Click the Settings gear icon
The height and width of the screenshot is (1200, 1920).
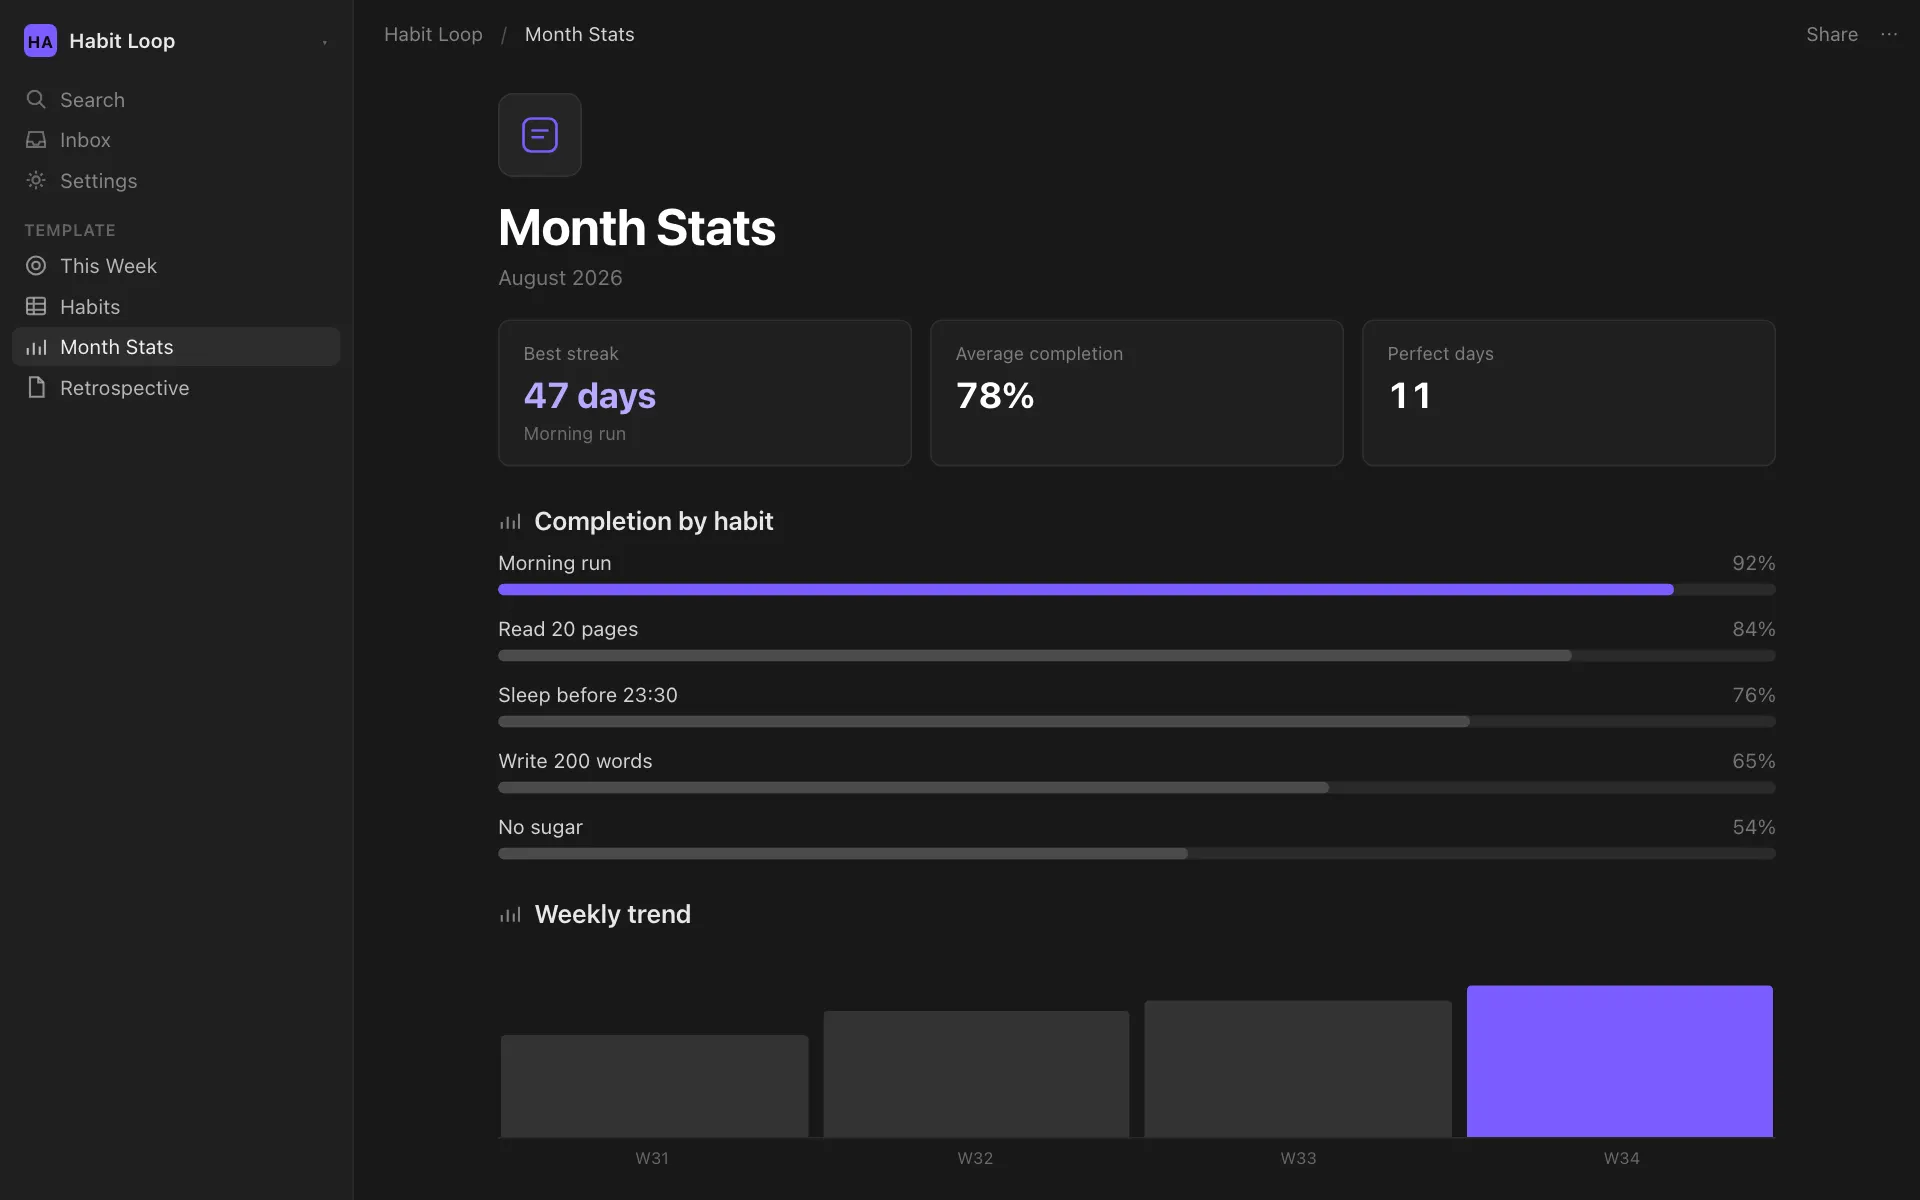tap(36, 180)
